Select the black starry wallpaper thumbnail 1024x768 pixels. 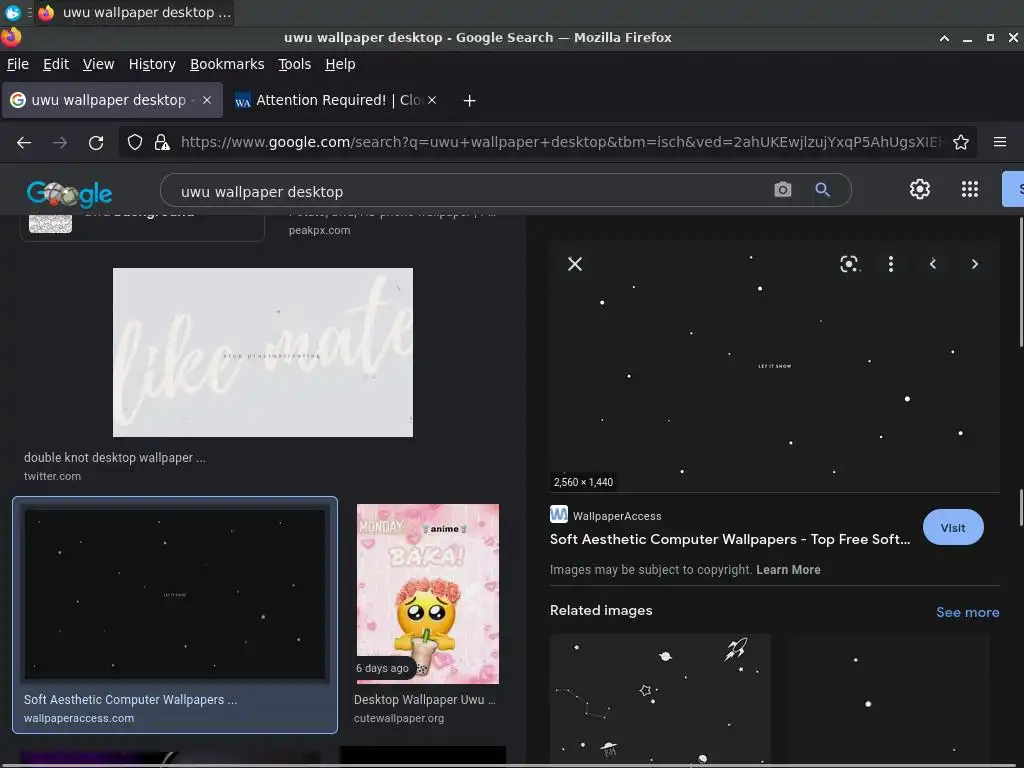174,594
